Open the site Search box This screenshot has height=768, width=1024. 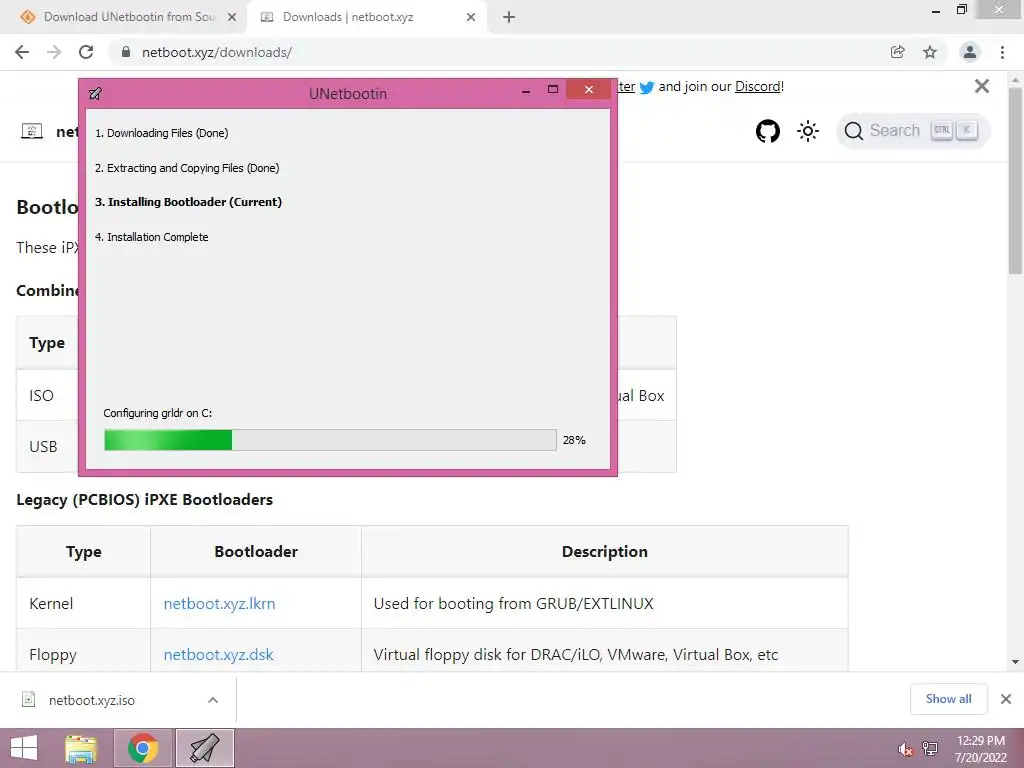click(913, 131)
